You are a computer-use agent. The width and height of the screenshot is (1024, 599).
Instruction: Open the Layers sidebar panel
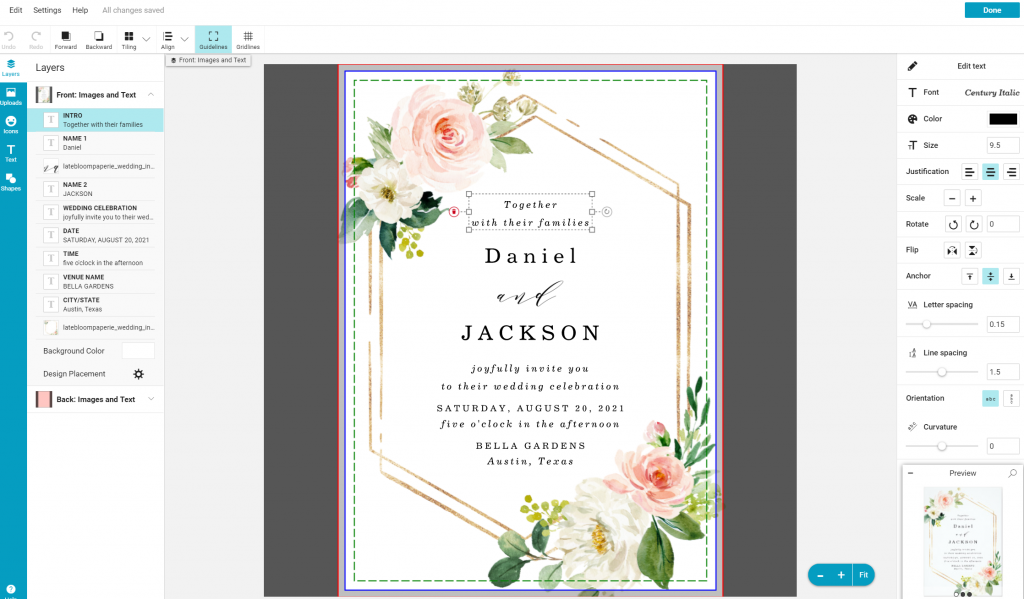click(10, 67)
